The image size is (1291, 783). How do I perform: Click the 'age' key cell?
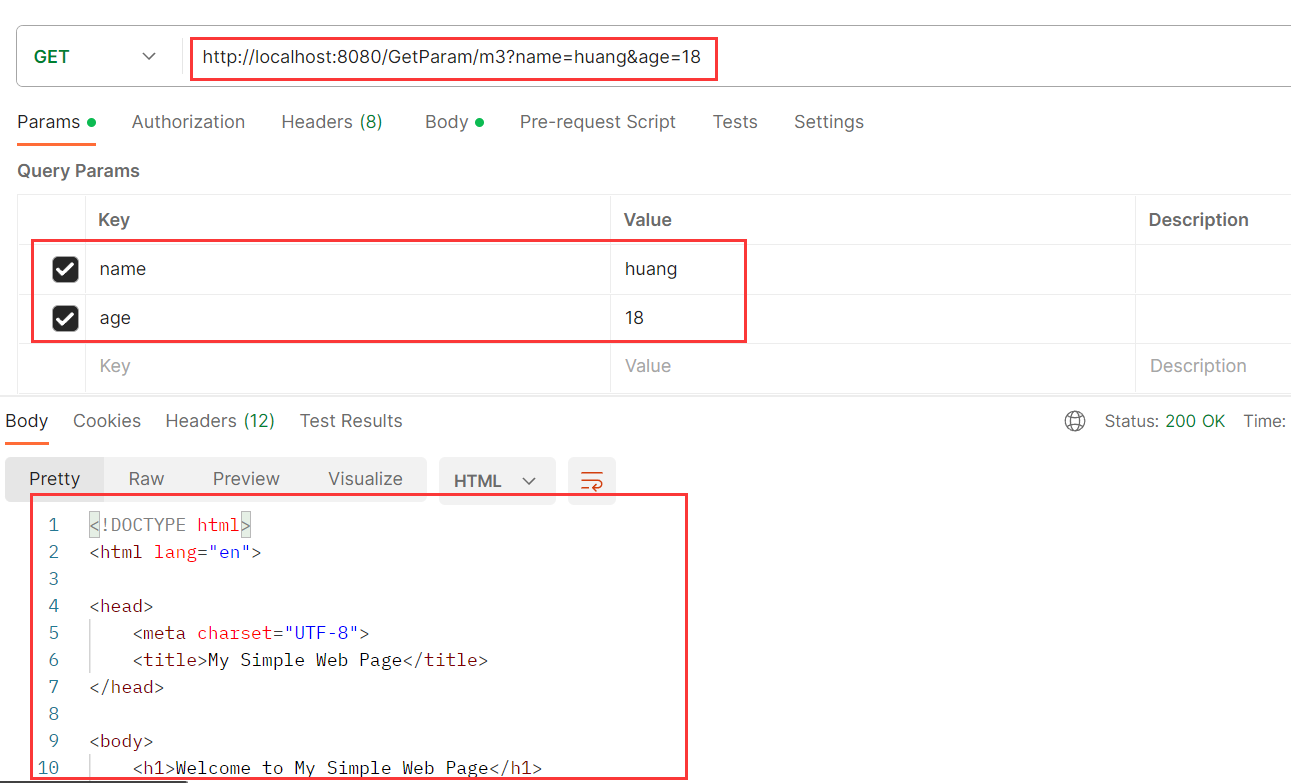[348, 318]
